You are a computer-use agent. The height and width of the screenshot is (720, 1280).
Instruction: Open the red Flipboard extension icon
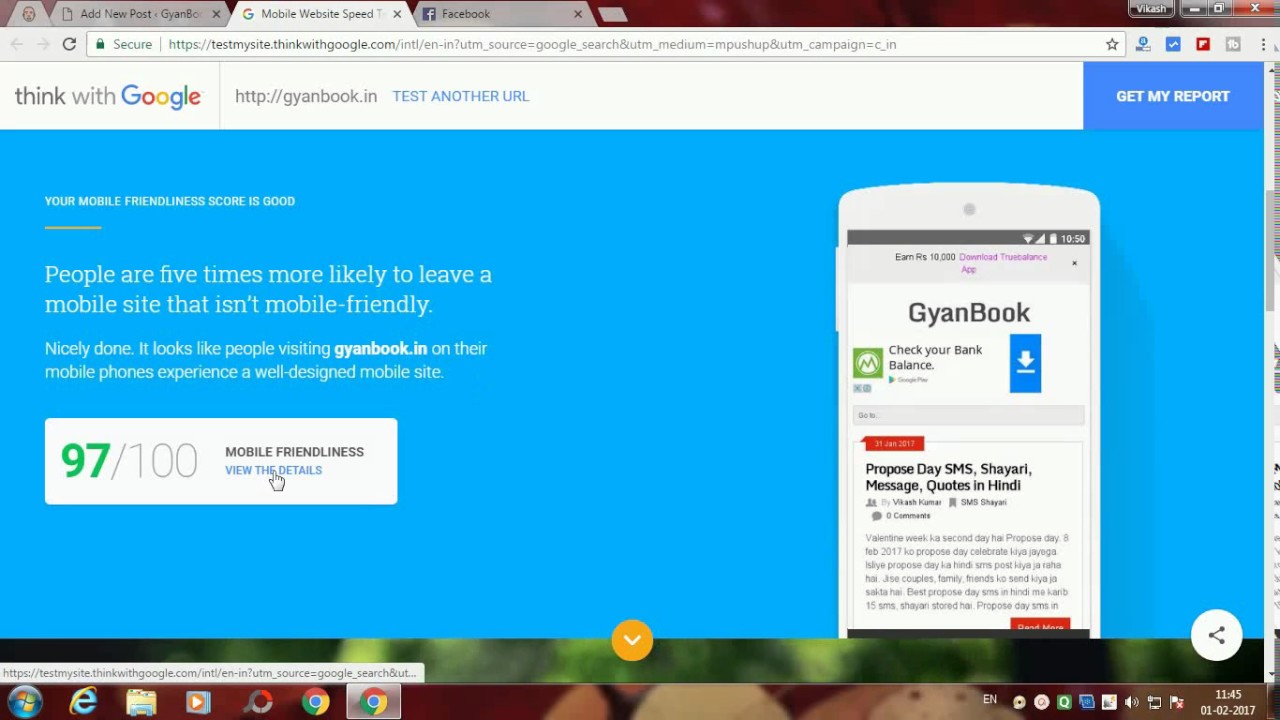(1203, 44)
